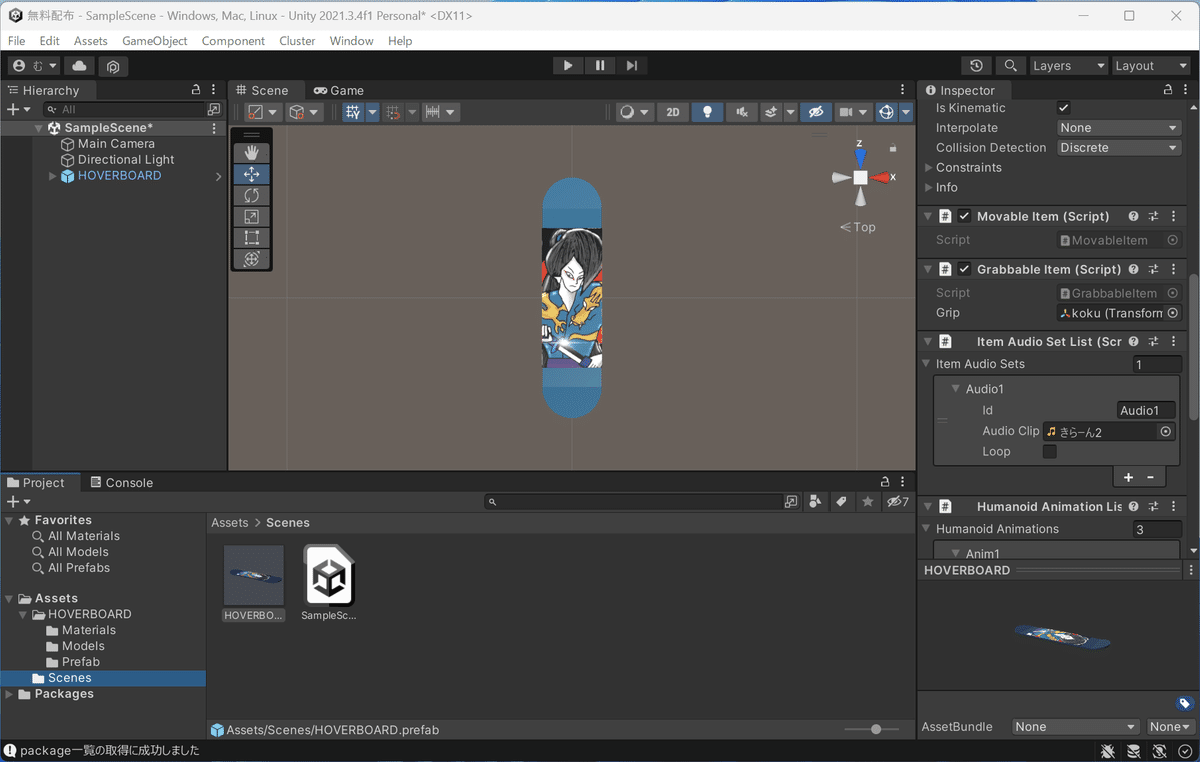Click the Audio1 Id text field
Viewport: 1200px width, 762px height.
(x=1147, y=411)
